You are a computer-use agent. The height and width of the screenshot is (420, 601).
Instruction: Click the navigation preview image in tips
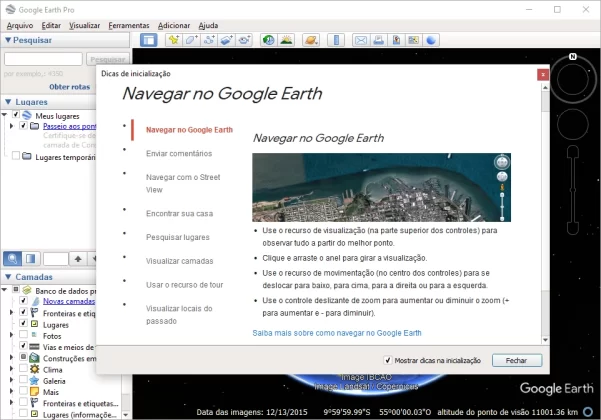381,187
